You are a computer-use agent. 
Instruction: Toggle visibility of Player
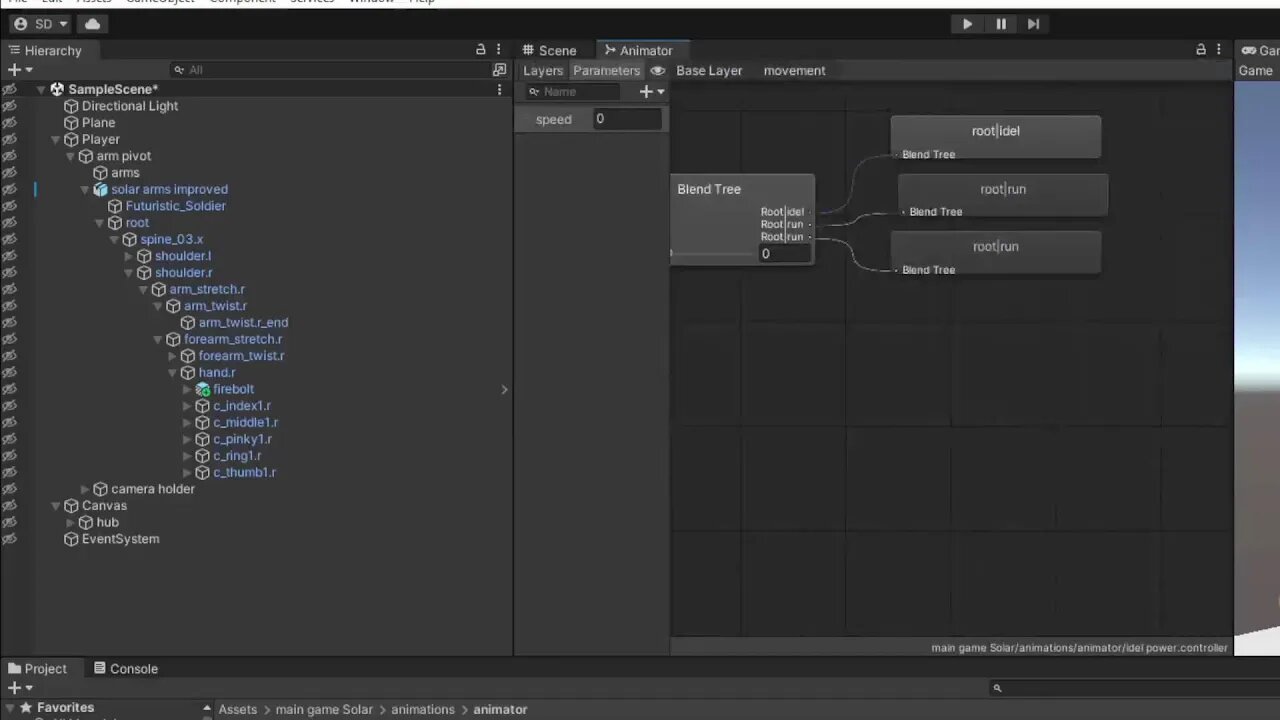click(10, 140)
